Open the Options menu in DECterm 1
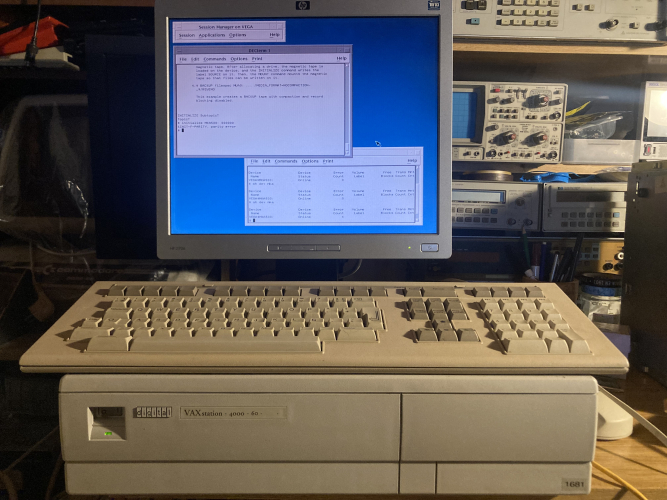This screenshot has width=667, height=500. click(x=239, y=59)
